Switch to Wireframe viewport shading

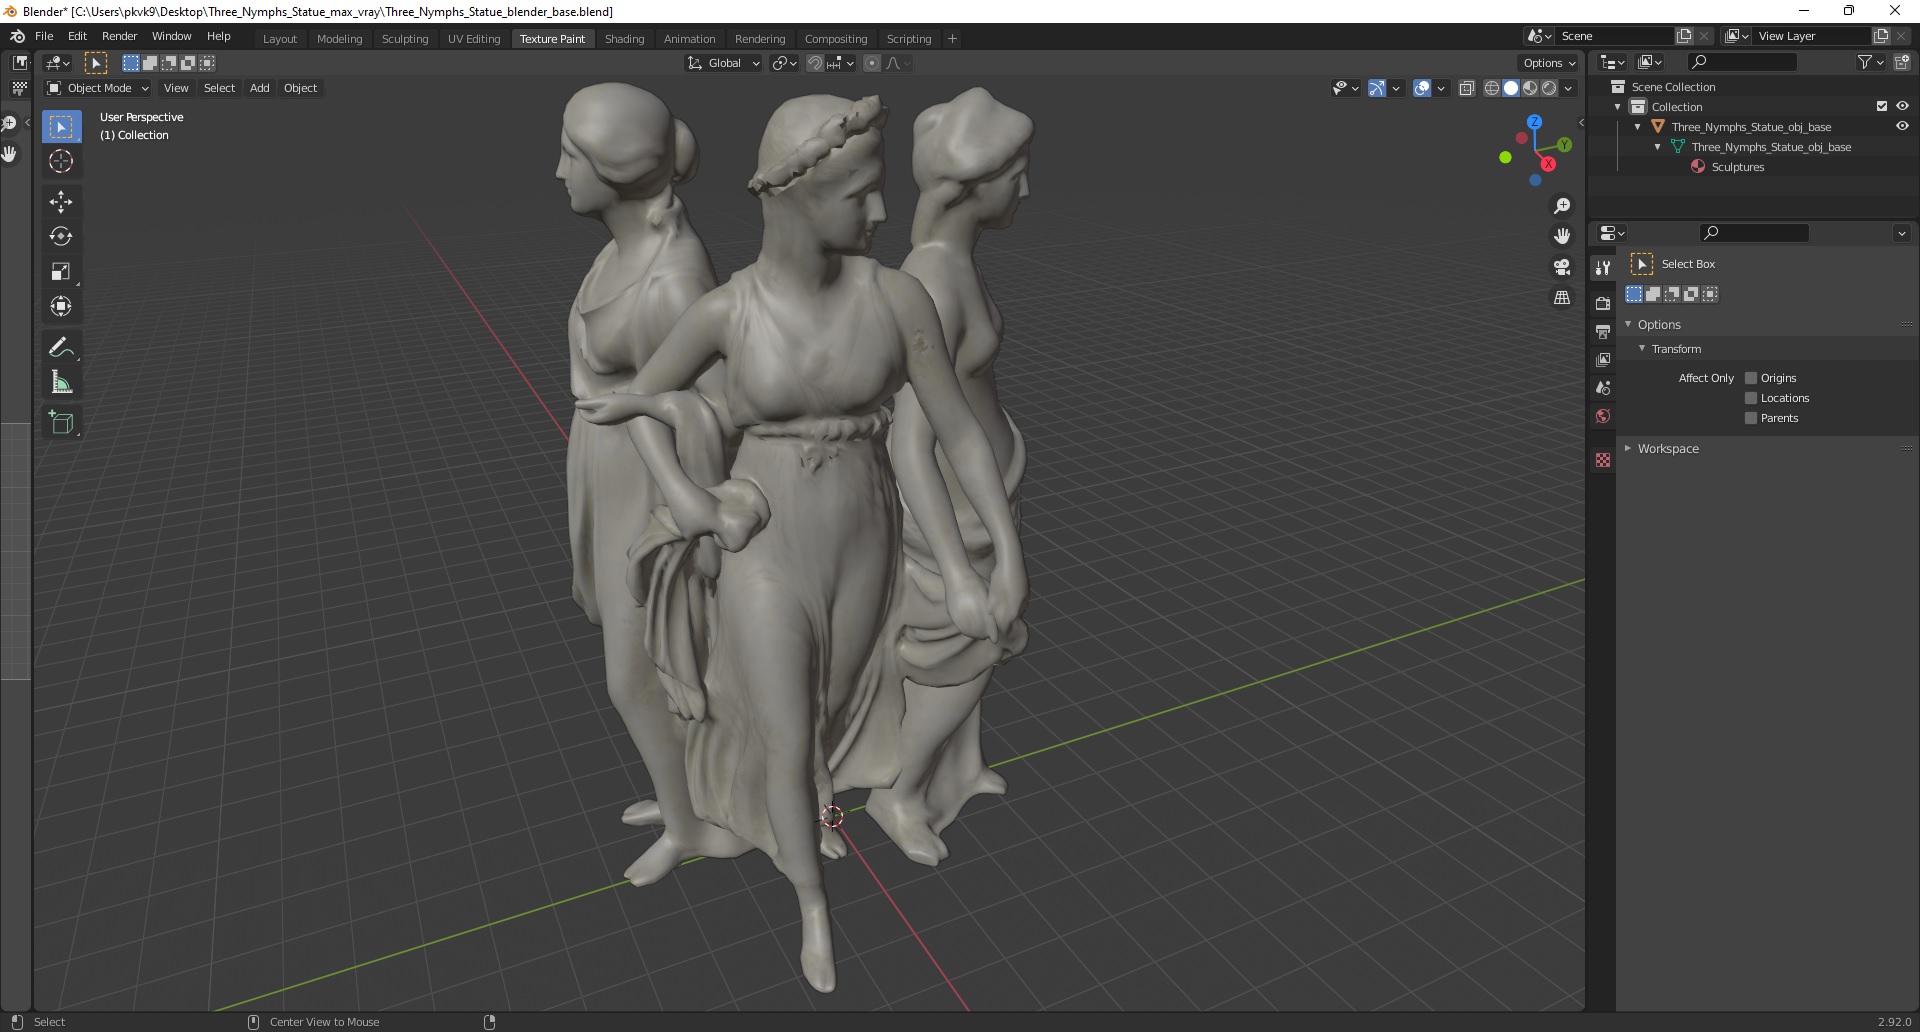click(x=1491, y=88)
